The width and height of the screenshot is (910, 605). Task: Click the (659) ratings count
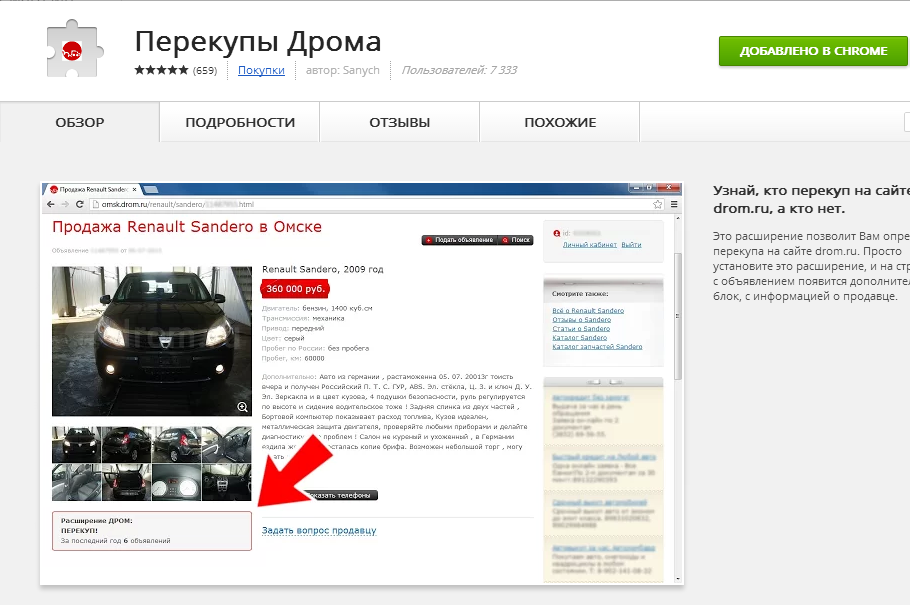click(x=205, y=71)
